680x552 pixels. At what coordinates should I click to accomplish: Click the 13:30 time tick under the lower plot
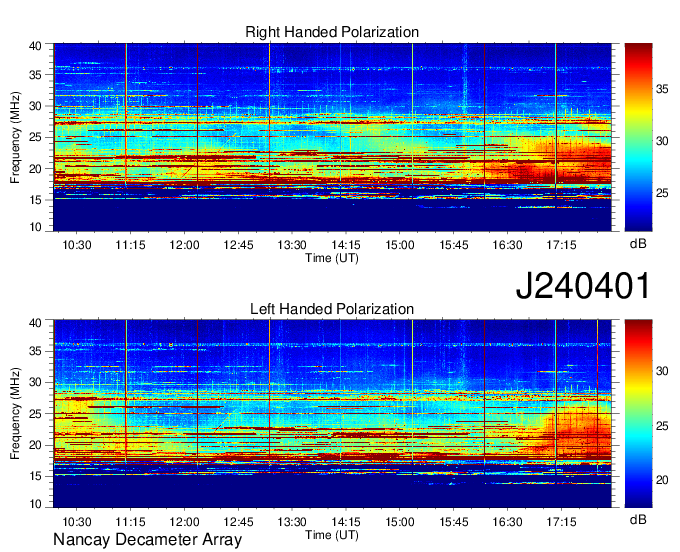292,522
